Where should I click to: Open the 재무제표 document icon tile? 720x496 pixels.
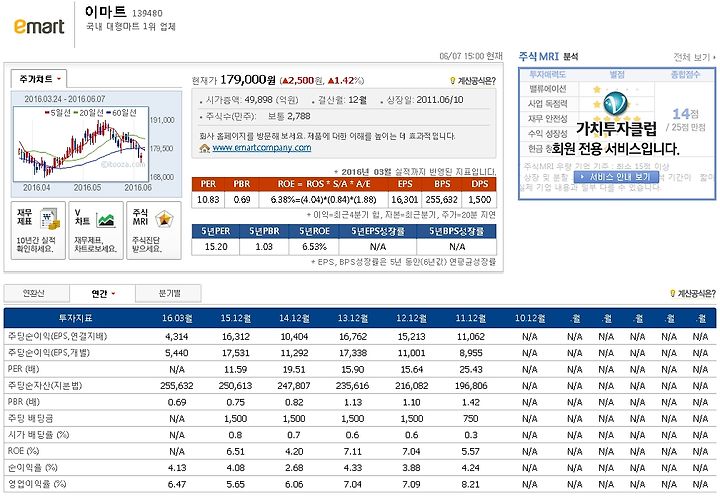pos(38,231)
